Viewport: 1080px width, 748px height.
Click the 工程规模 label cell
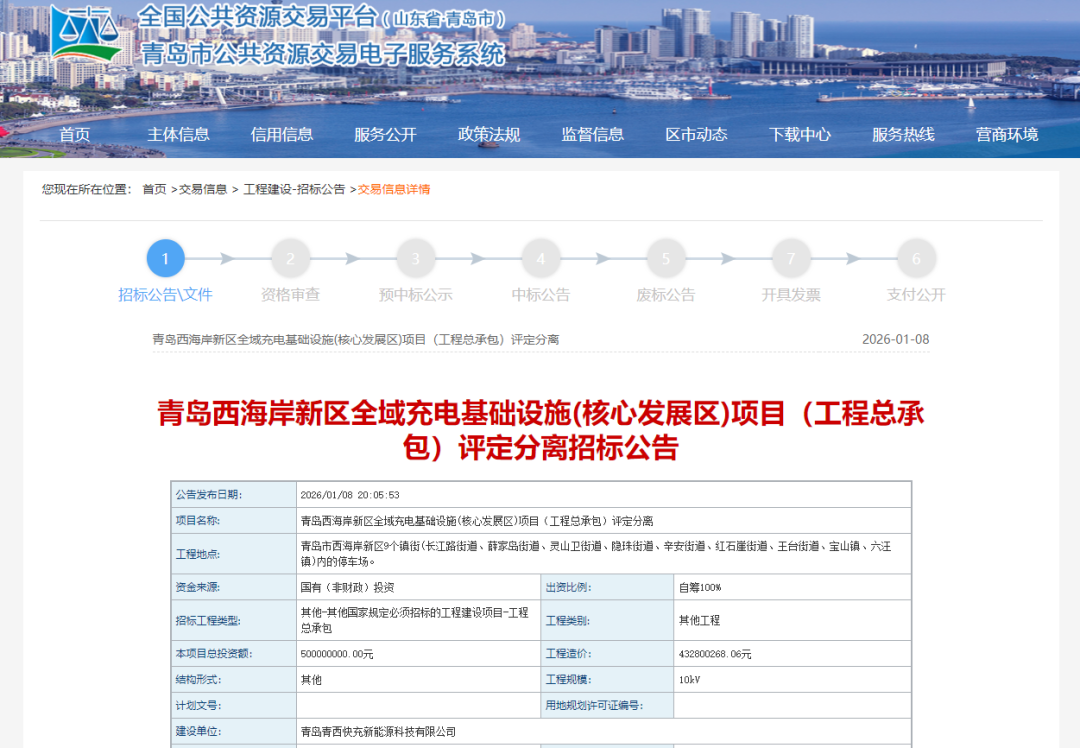click(x=607, y=680)
